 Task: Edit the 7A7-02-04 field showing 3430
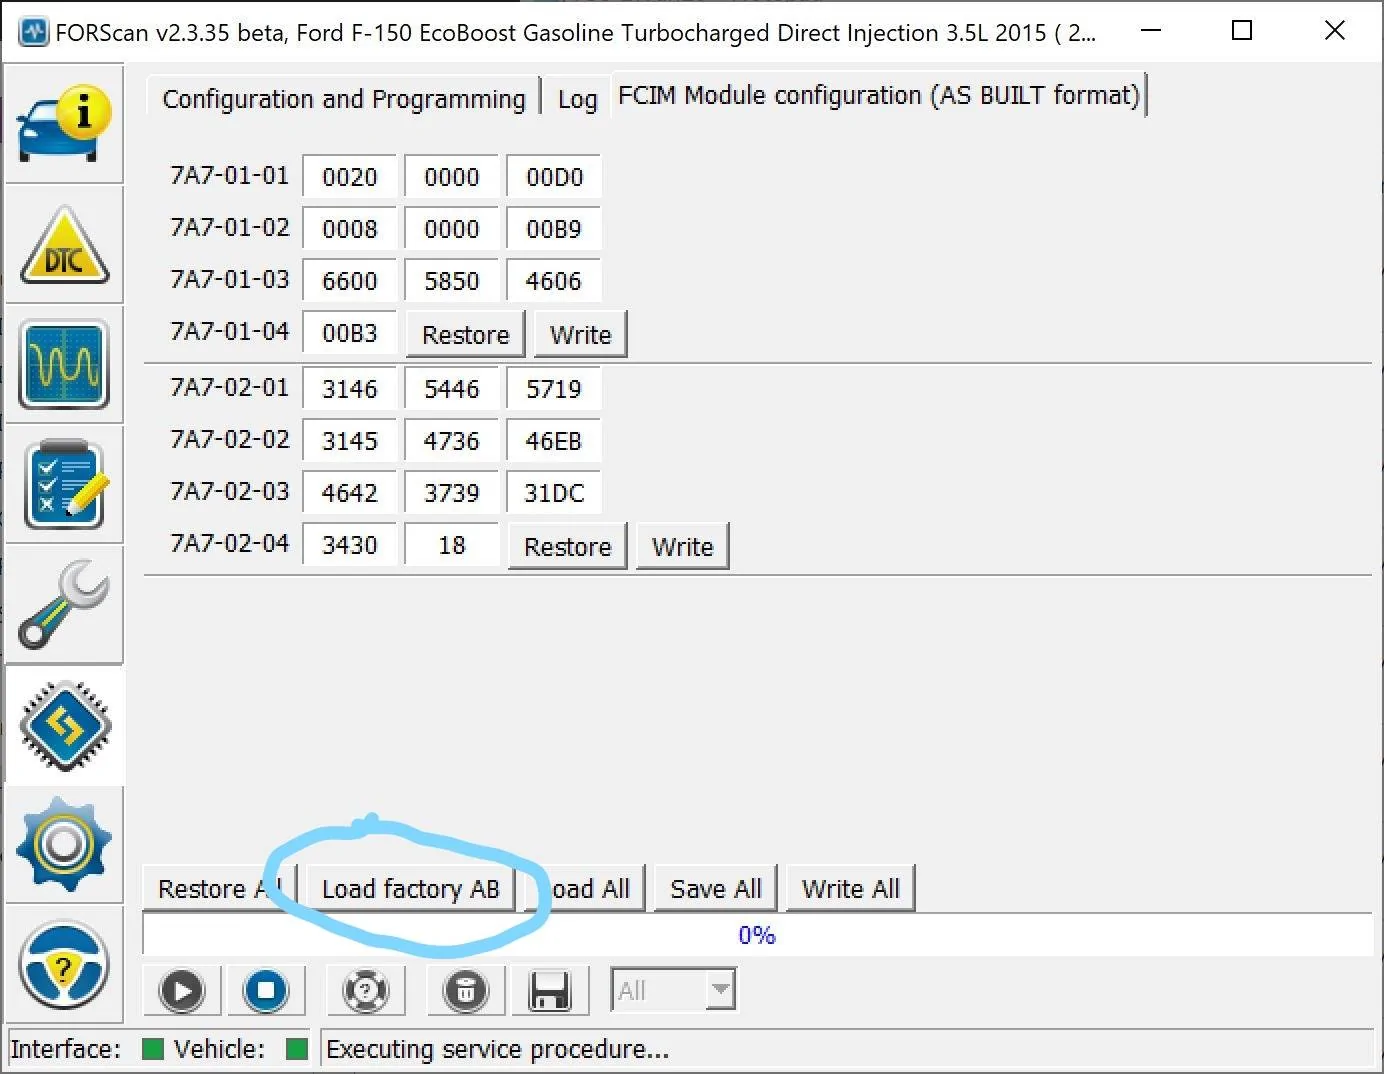350,545
